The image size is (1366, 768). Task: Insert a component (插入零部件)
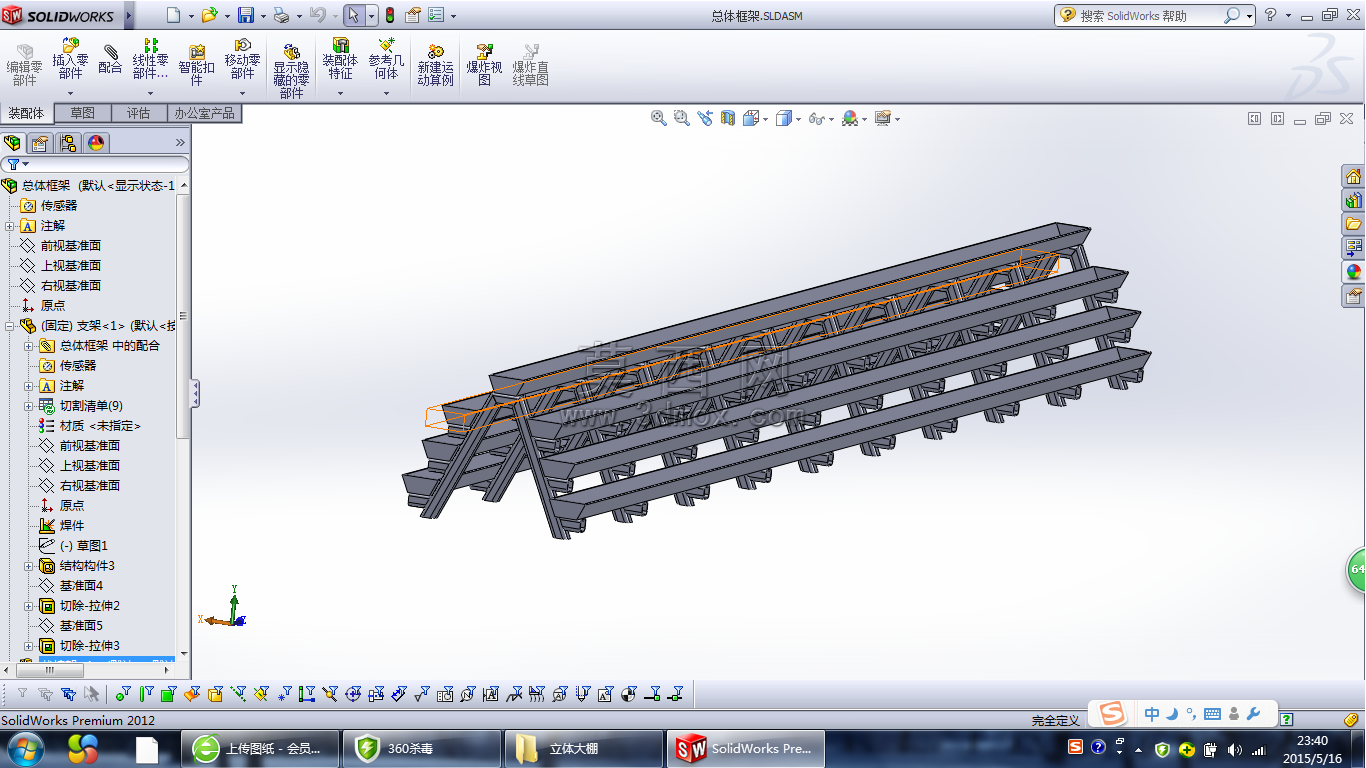pyautogui.click(x=70, y=60)
